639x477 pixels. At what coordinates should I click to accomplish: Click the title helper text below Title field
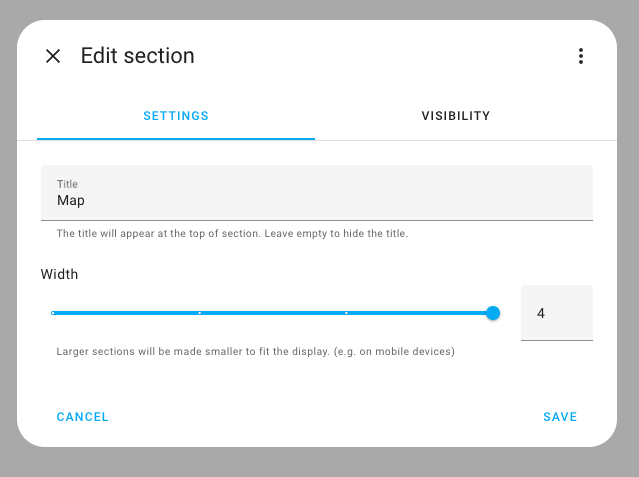pos(232,234)
